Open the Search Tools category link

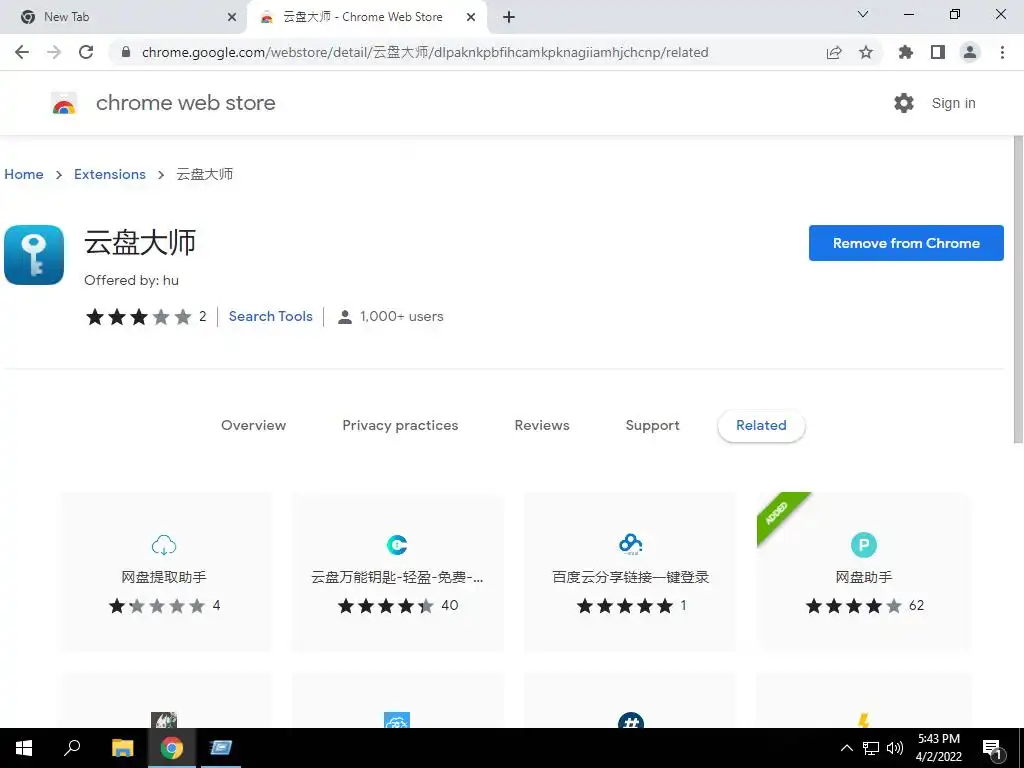270,316
